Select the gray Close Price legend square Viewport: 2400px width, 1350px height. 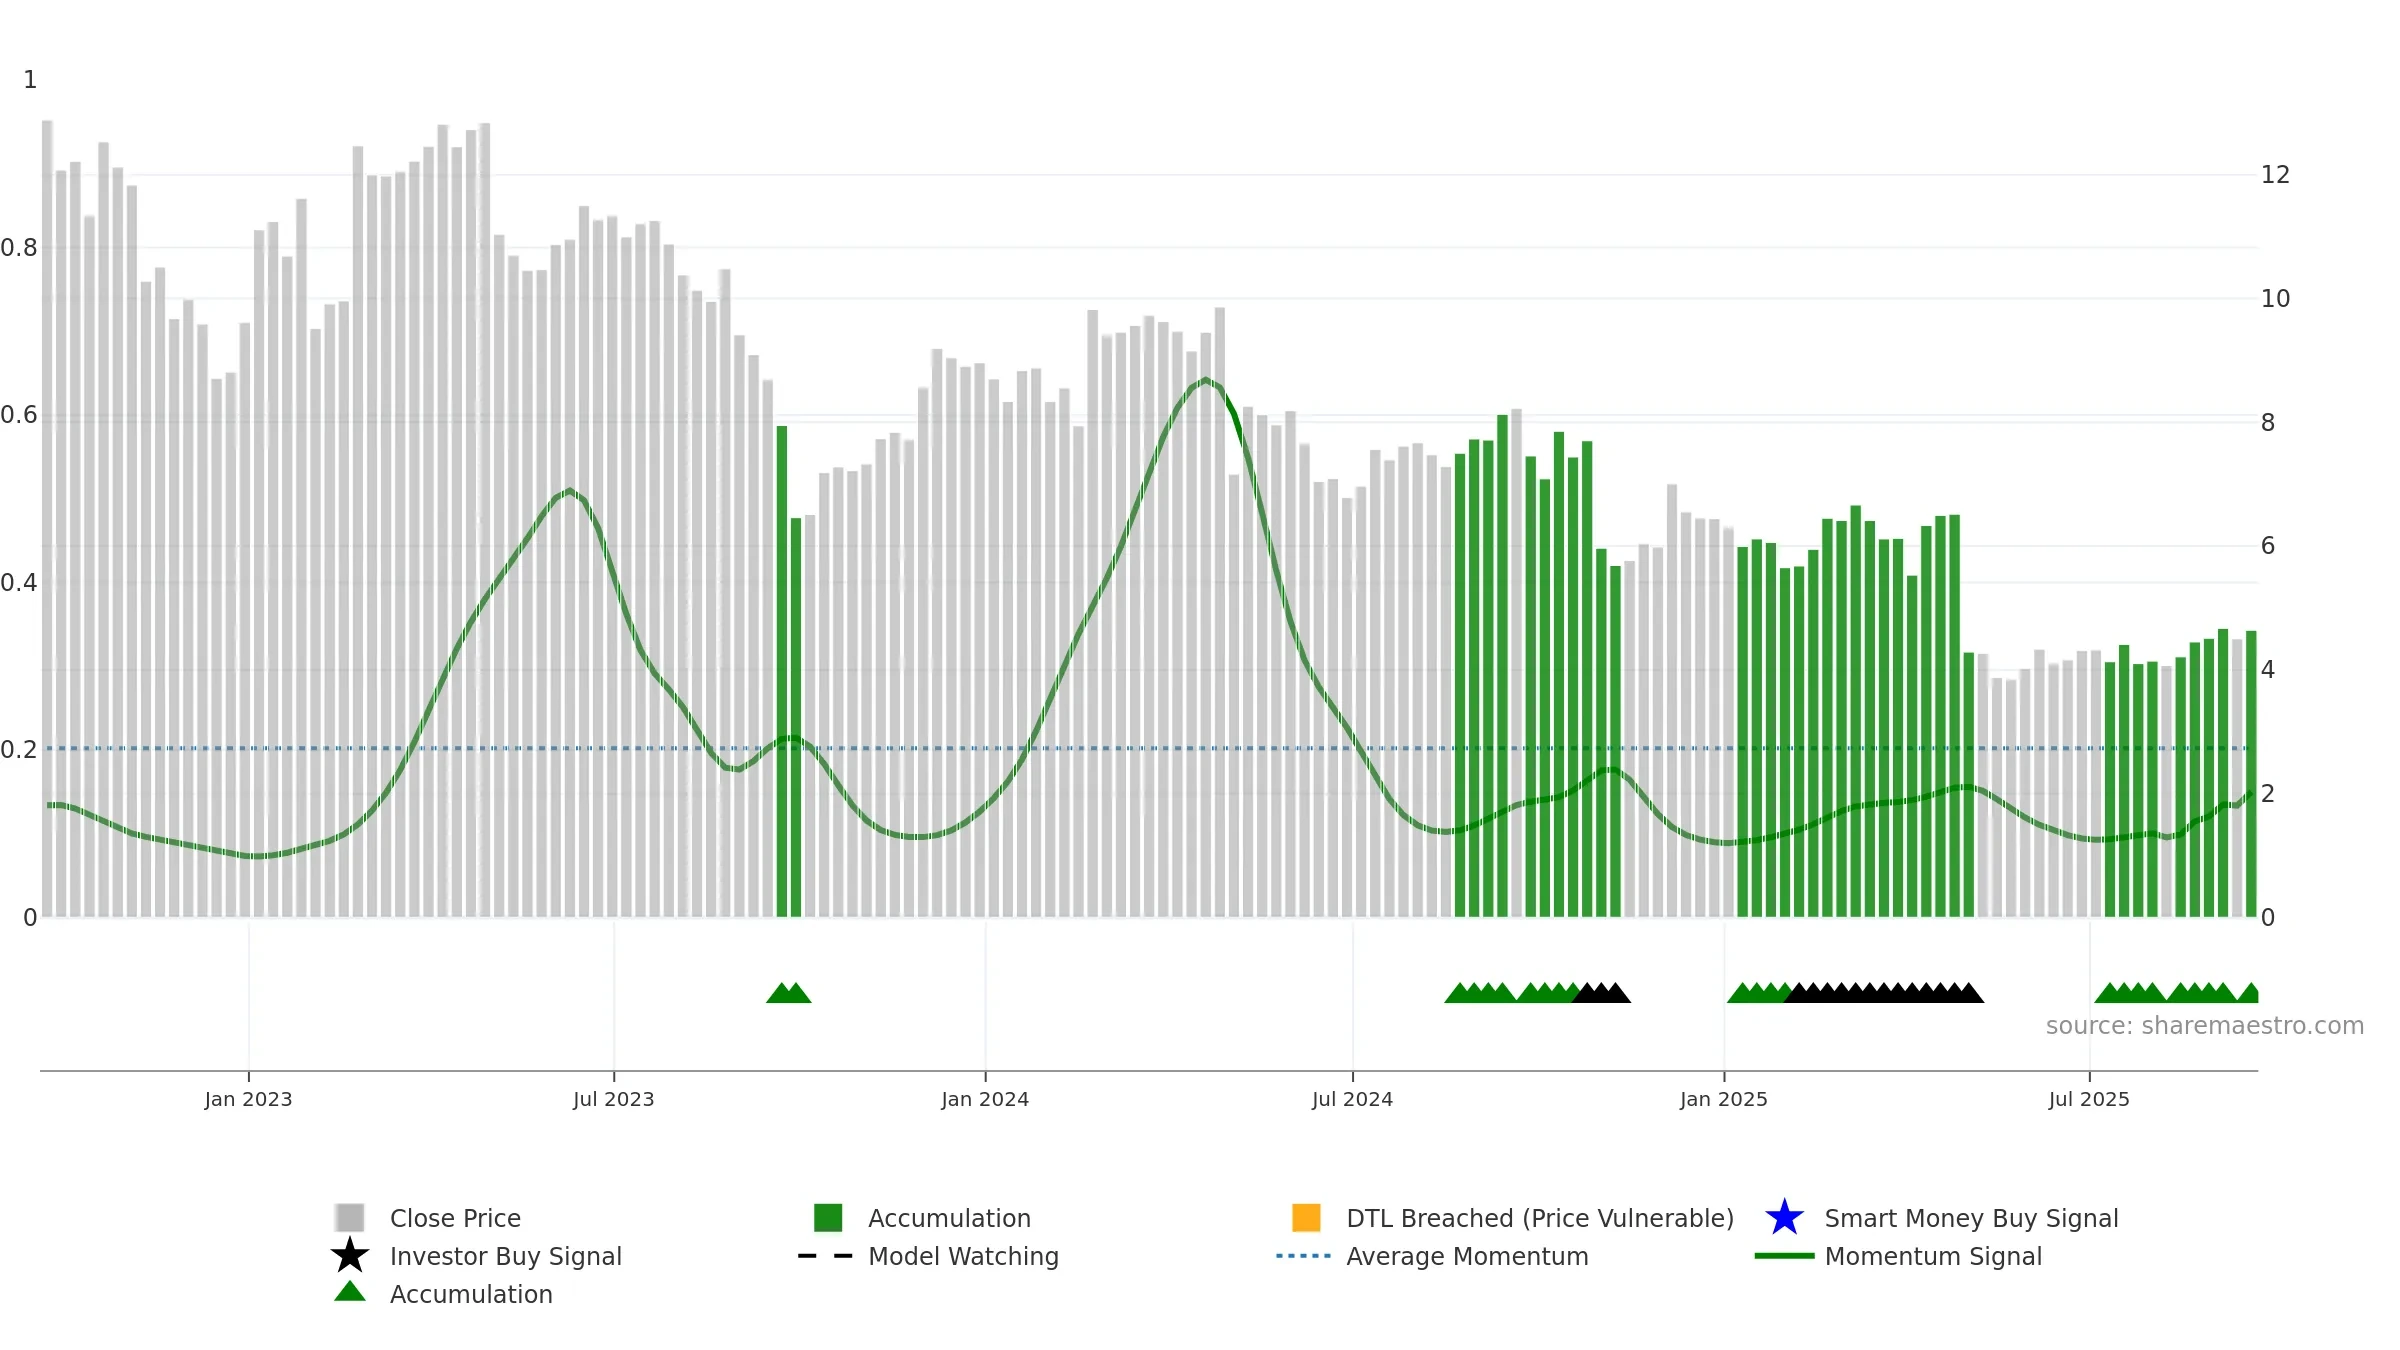pos(350,1218)
